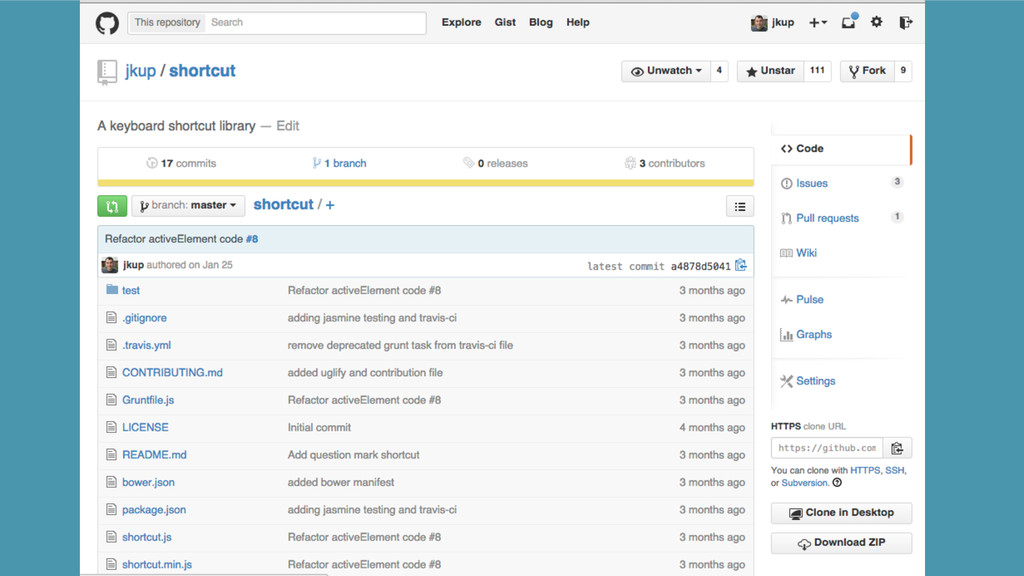
Task: Open the Pulse tab
Action: coord(809,300)
